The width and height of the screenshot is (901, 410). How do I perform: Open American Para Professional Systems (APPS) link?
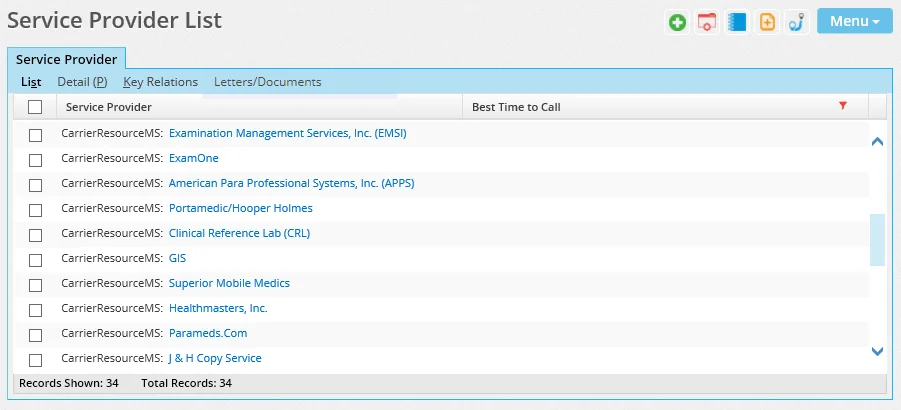tap(291, 183)
